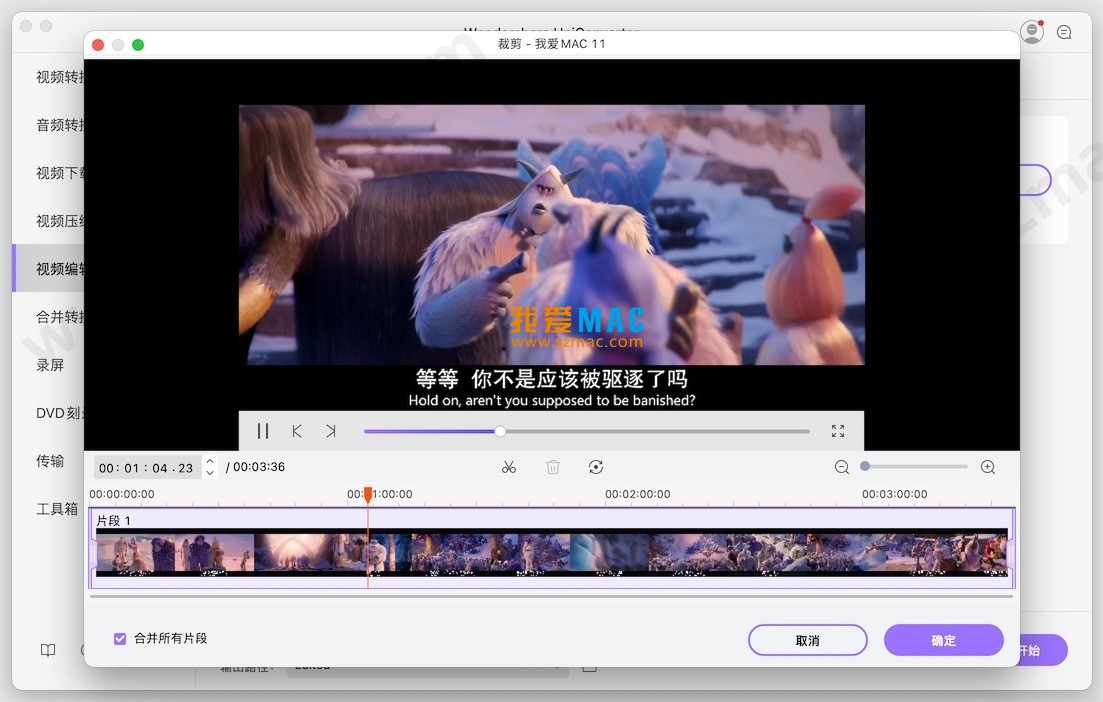Click the 确定 button
The height and width of the screenshot is (702, 1103).
pyautogui.click(x=943, y=640)
